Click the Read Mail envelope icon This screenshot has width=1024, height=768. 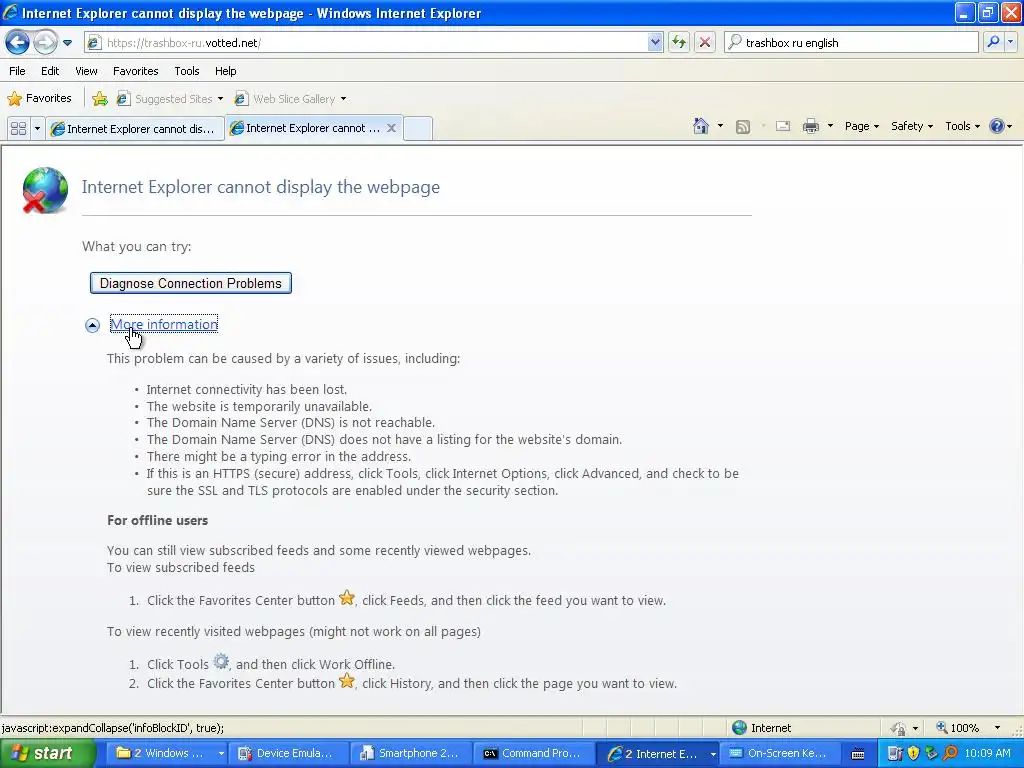(x=783, y=127)
